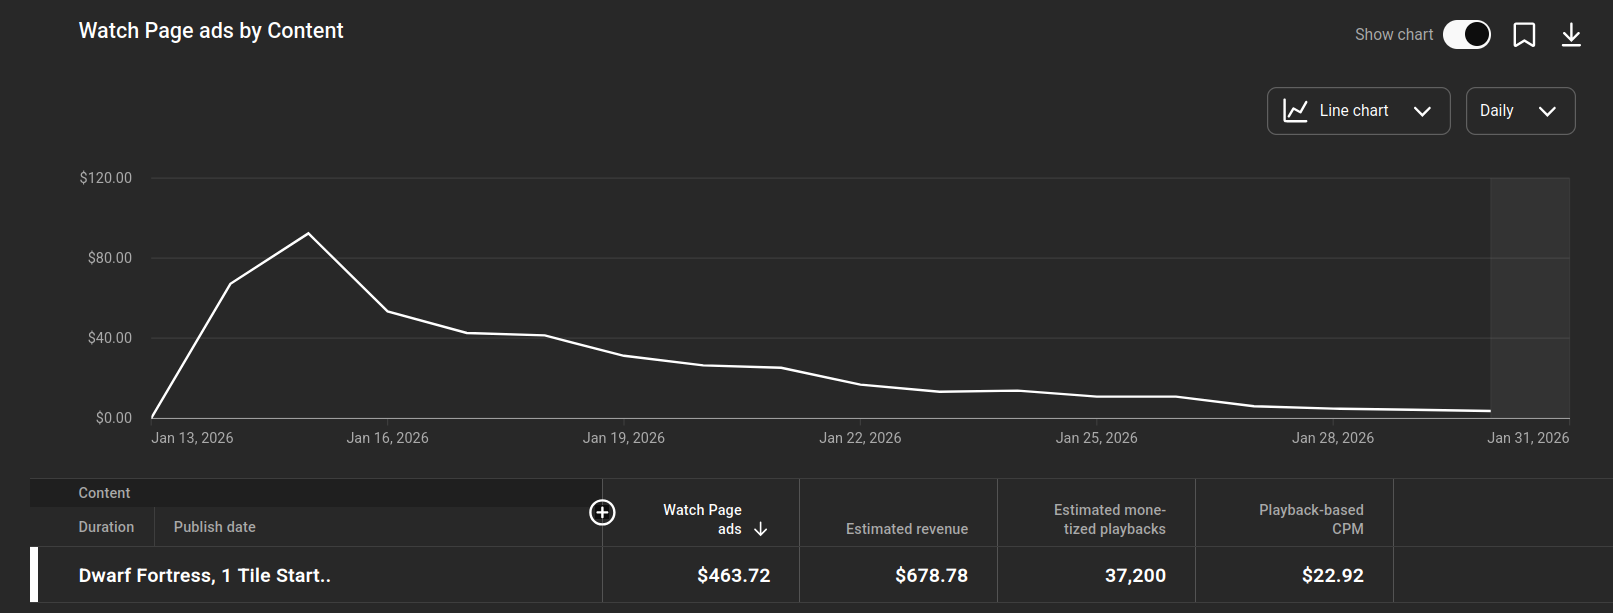Click the shaded region at chart's right end

click(1529, 298)
